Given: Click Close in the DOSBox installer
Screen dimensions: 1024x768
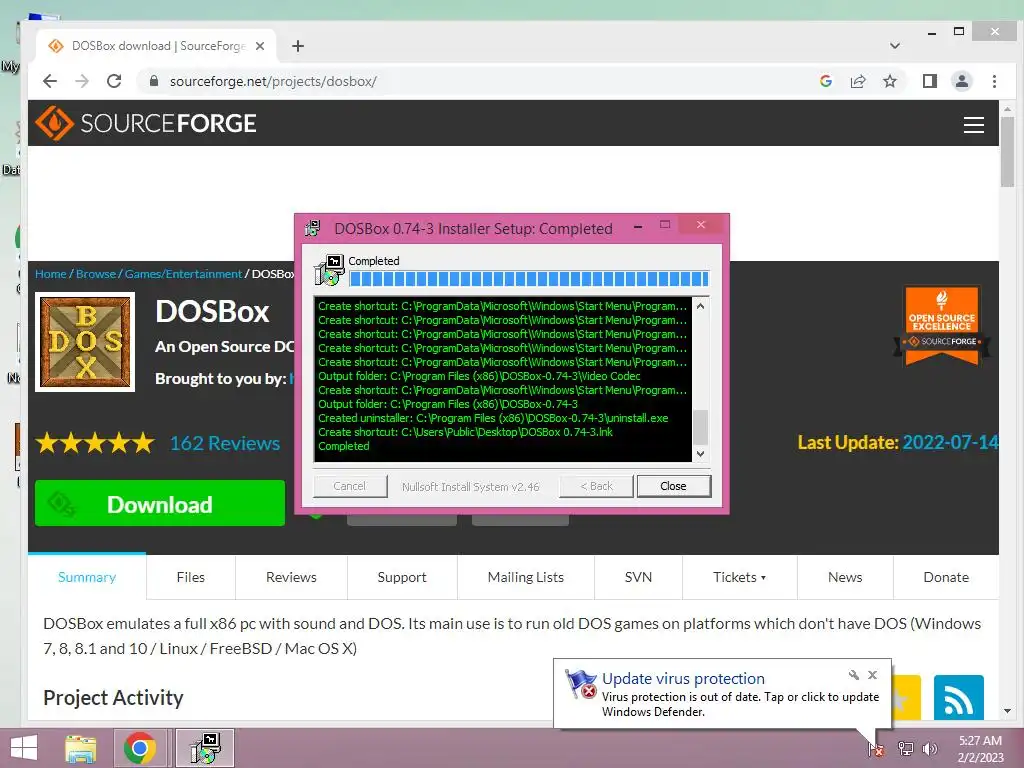Looking at the screenshot, I should pyautogui.click(x=673, y=486).
